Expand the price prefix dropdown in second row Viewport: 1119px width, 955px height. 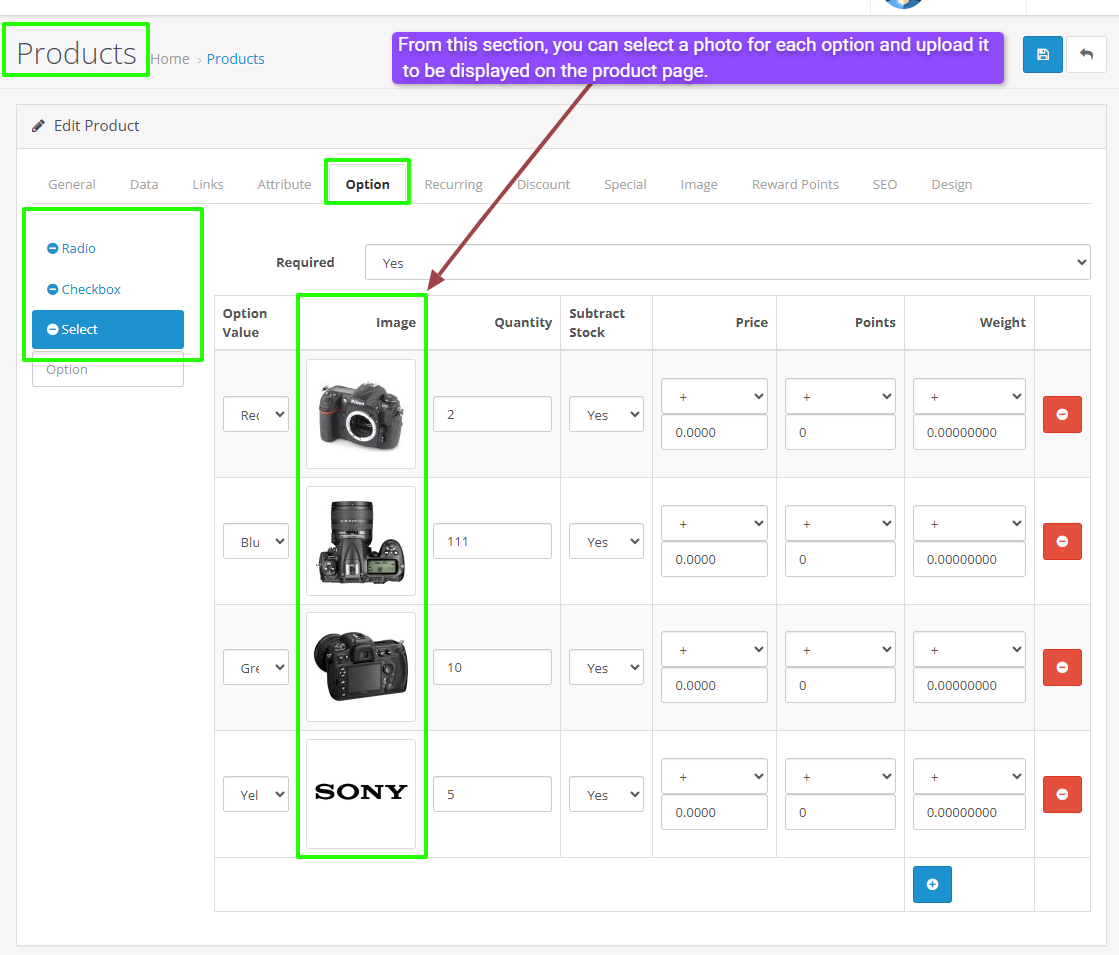click(x=714, y=524)
